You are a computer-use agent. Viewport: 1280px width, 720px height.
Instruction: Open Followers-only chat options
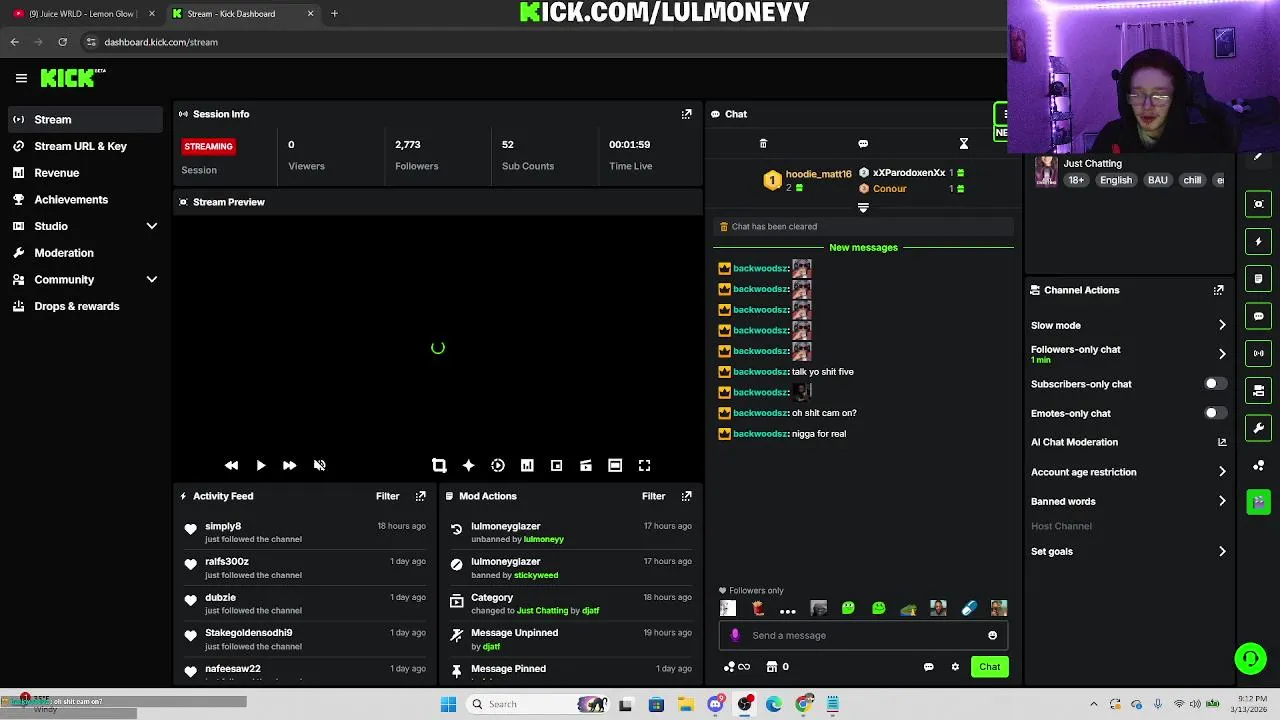pyautogui.click(x=1128, y=354)
